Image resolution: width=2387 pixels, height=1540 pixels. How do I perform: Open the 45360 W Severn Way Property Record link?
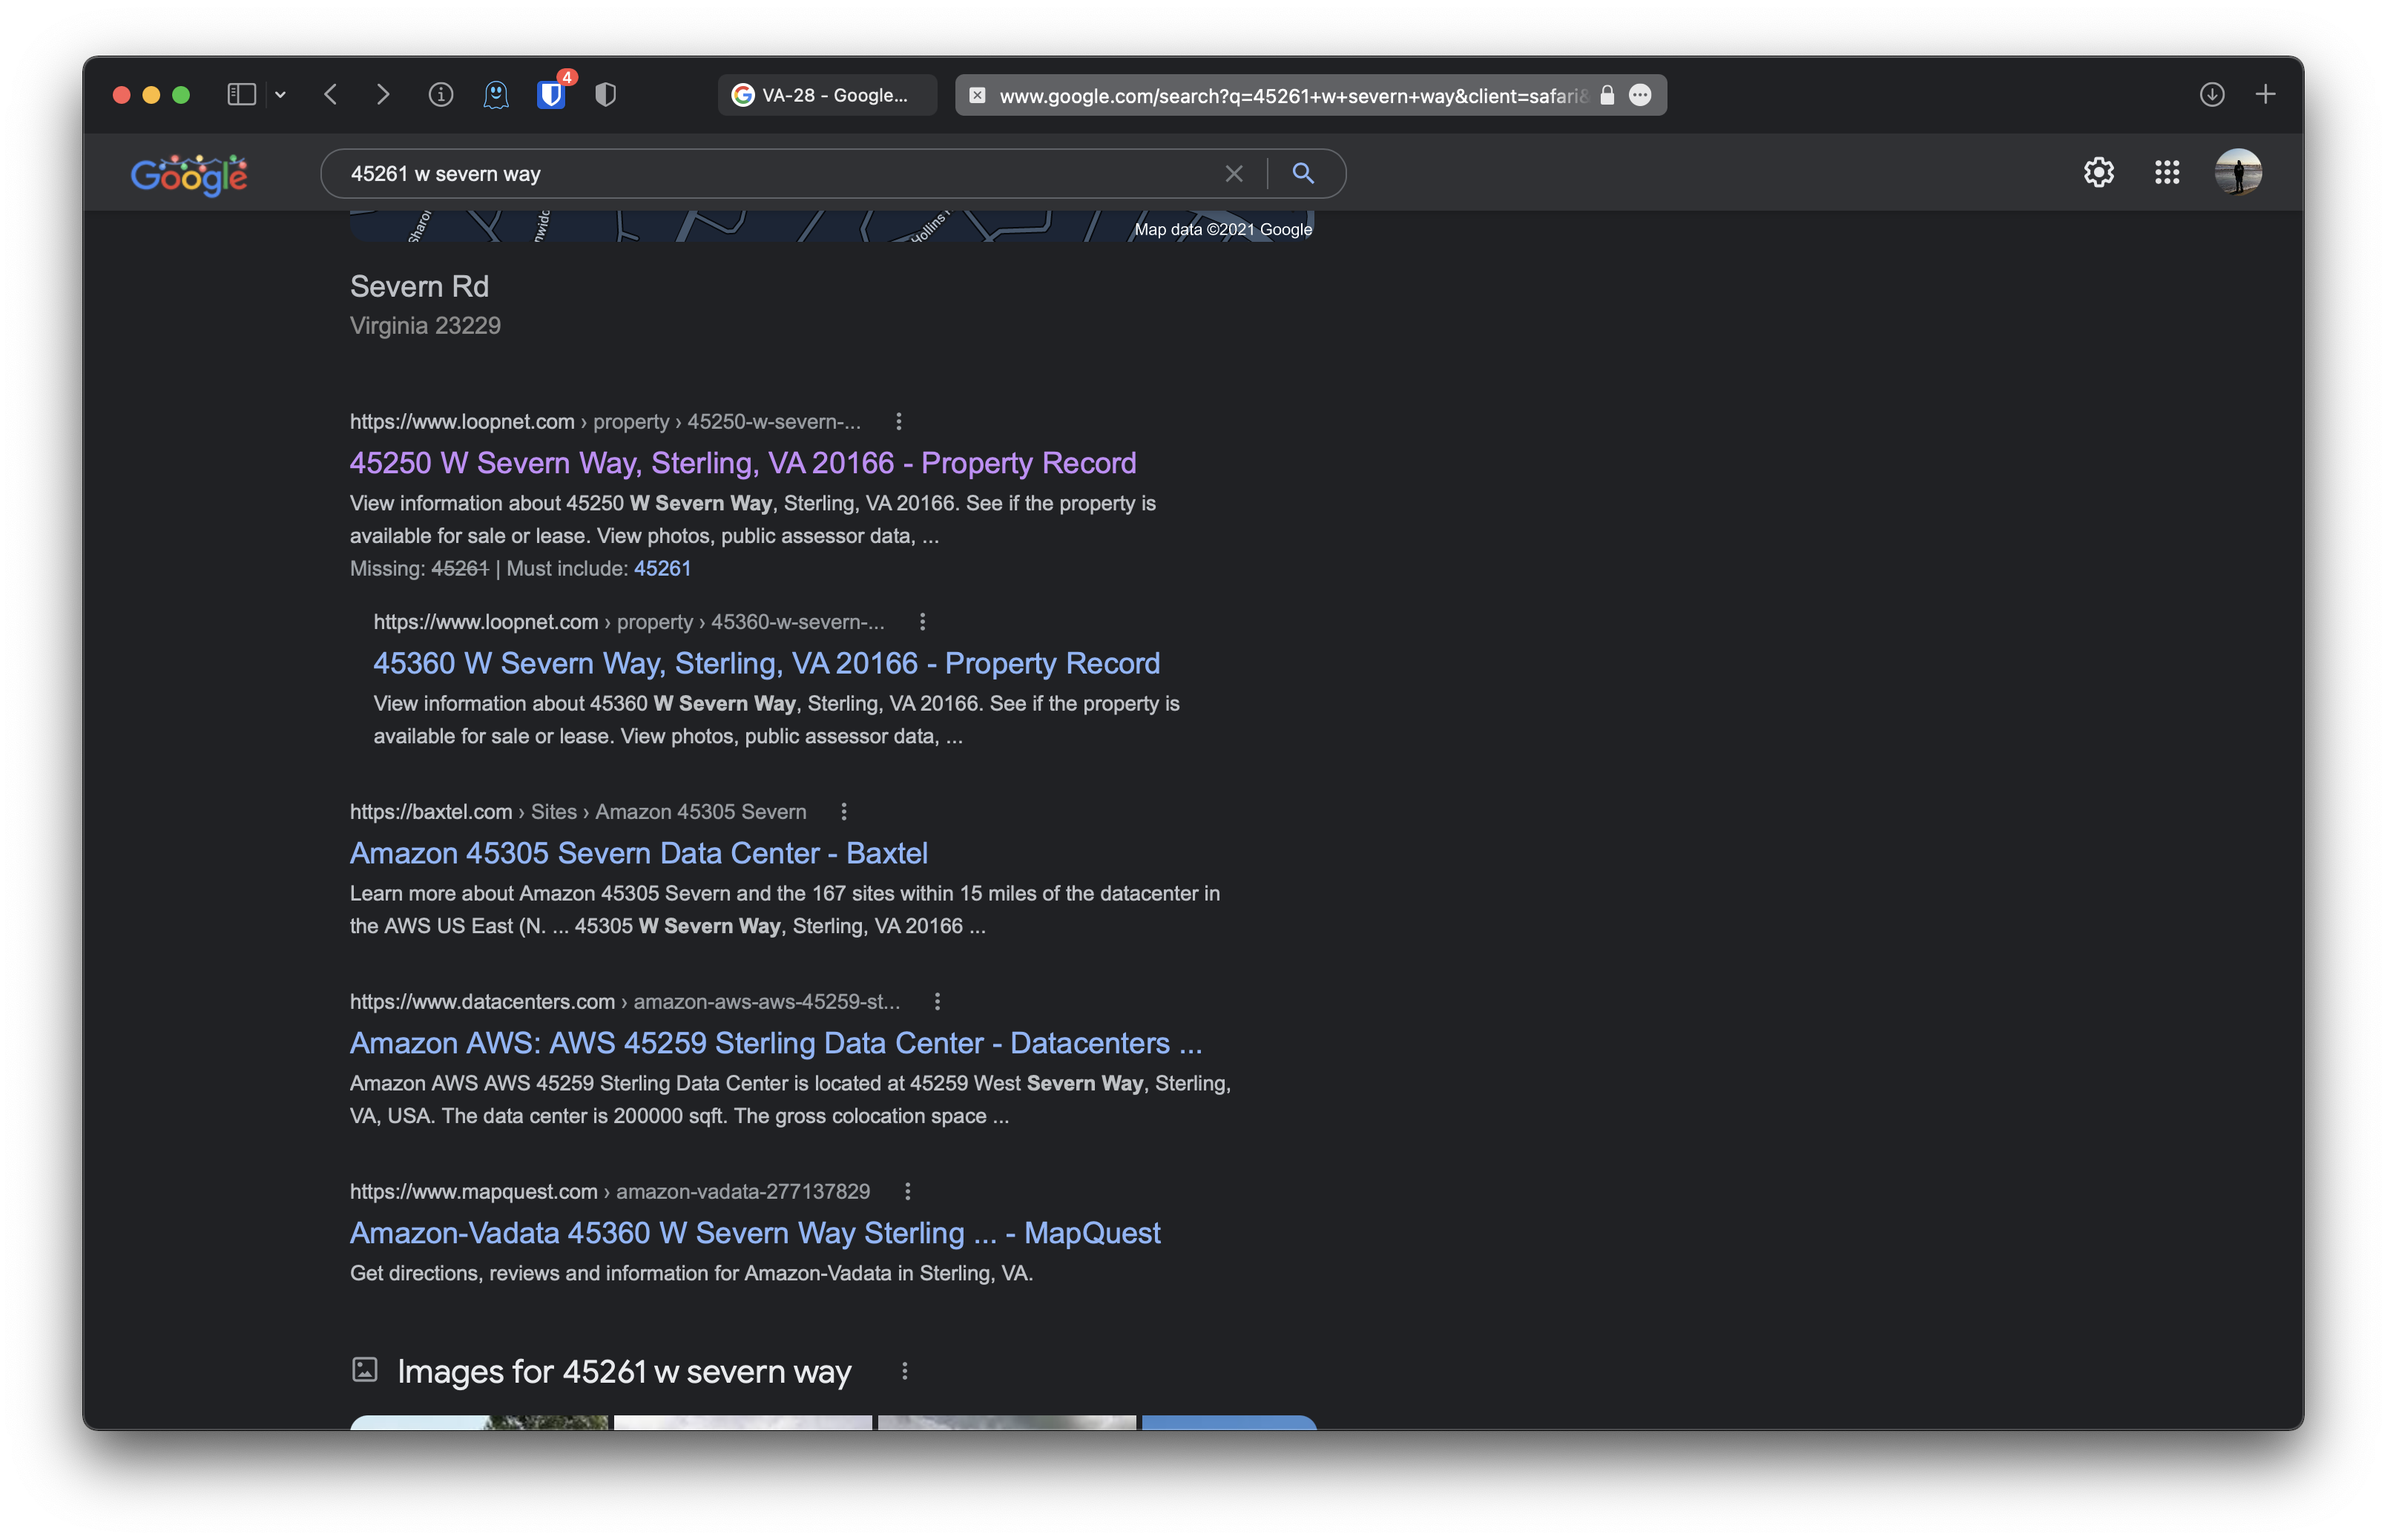click(767, 664)
